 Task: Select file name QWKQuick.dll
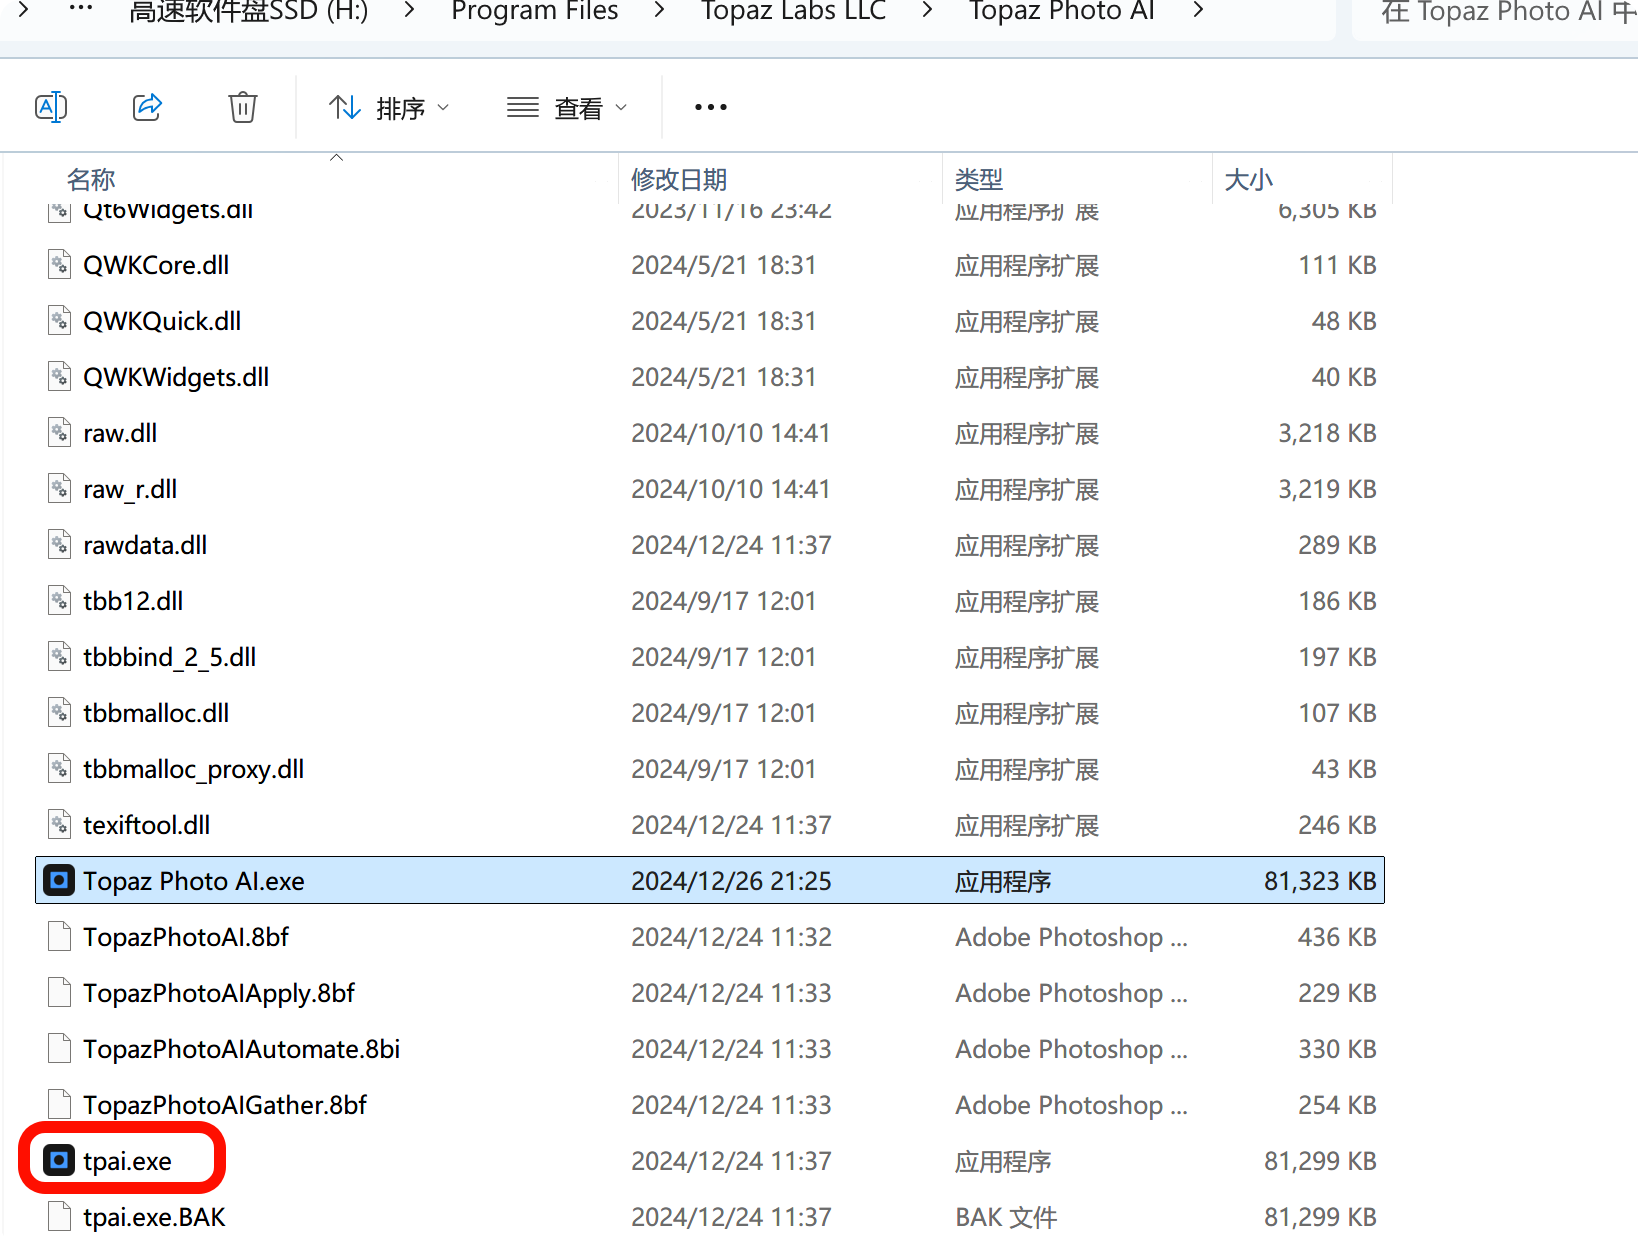(162, 321)
